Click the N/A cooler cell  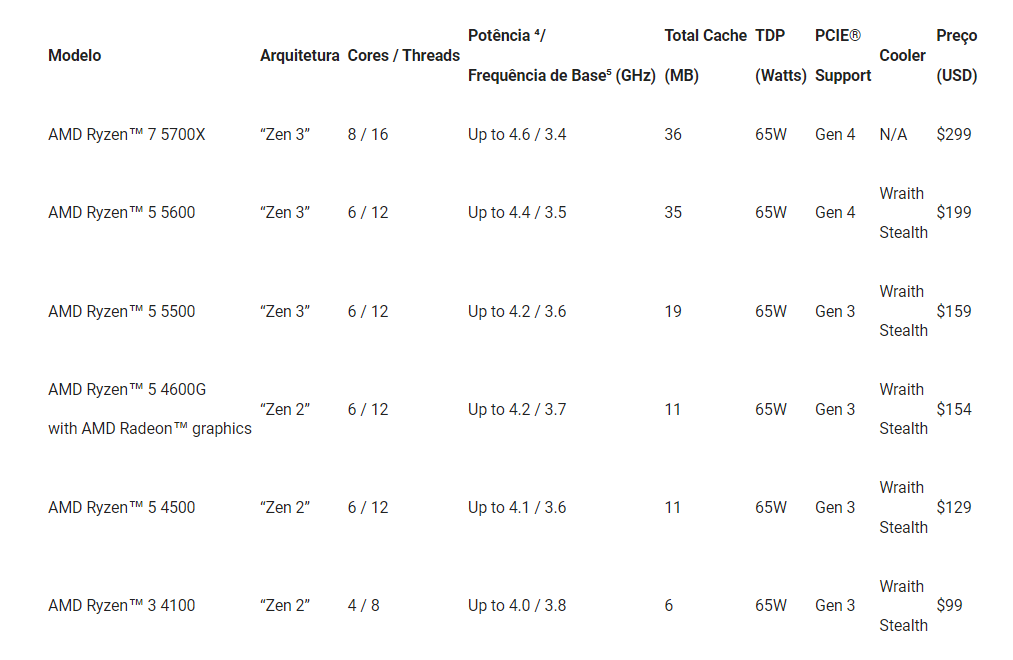pyautogui.click(x=893, y=134)
